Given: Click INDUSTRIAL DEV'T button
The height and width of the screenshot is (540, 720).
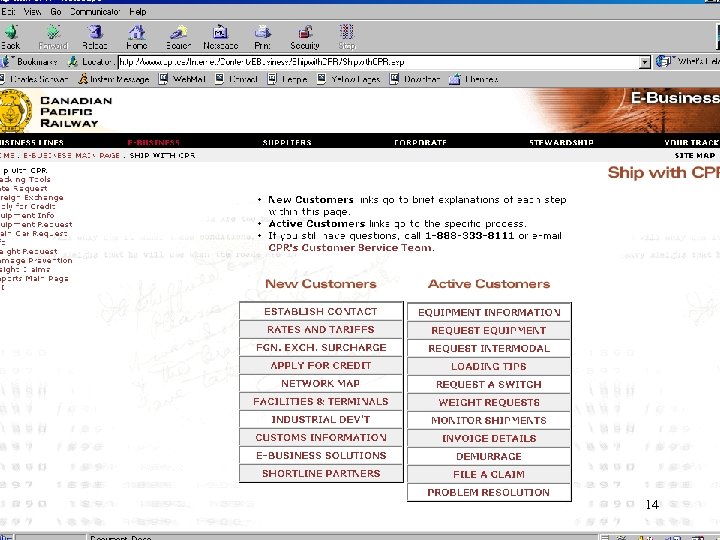Looking at the screenshot, I should coord(321,419).
